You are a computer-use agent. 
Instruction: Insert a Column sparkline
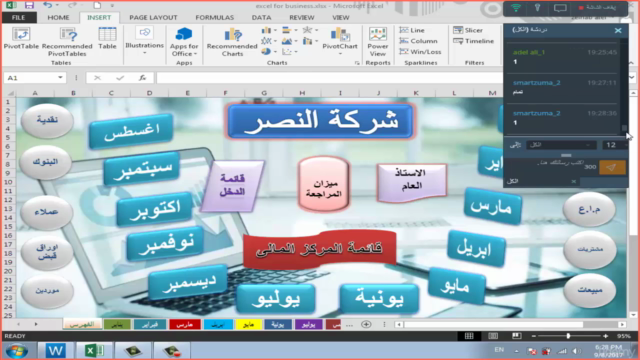tap(418, 41)
